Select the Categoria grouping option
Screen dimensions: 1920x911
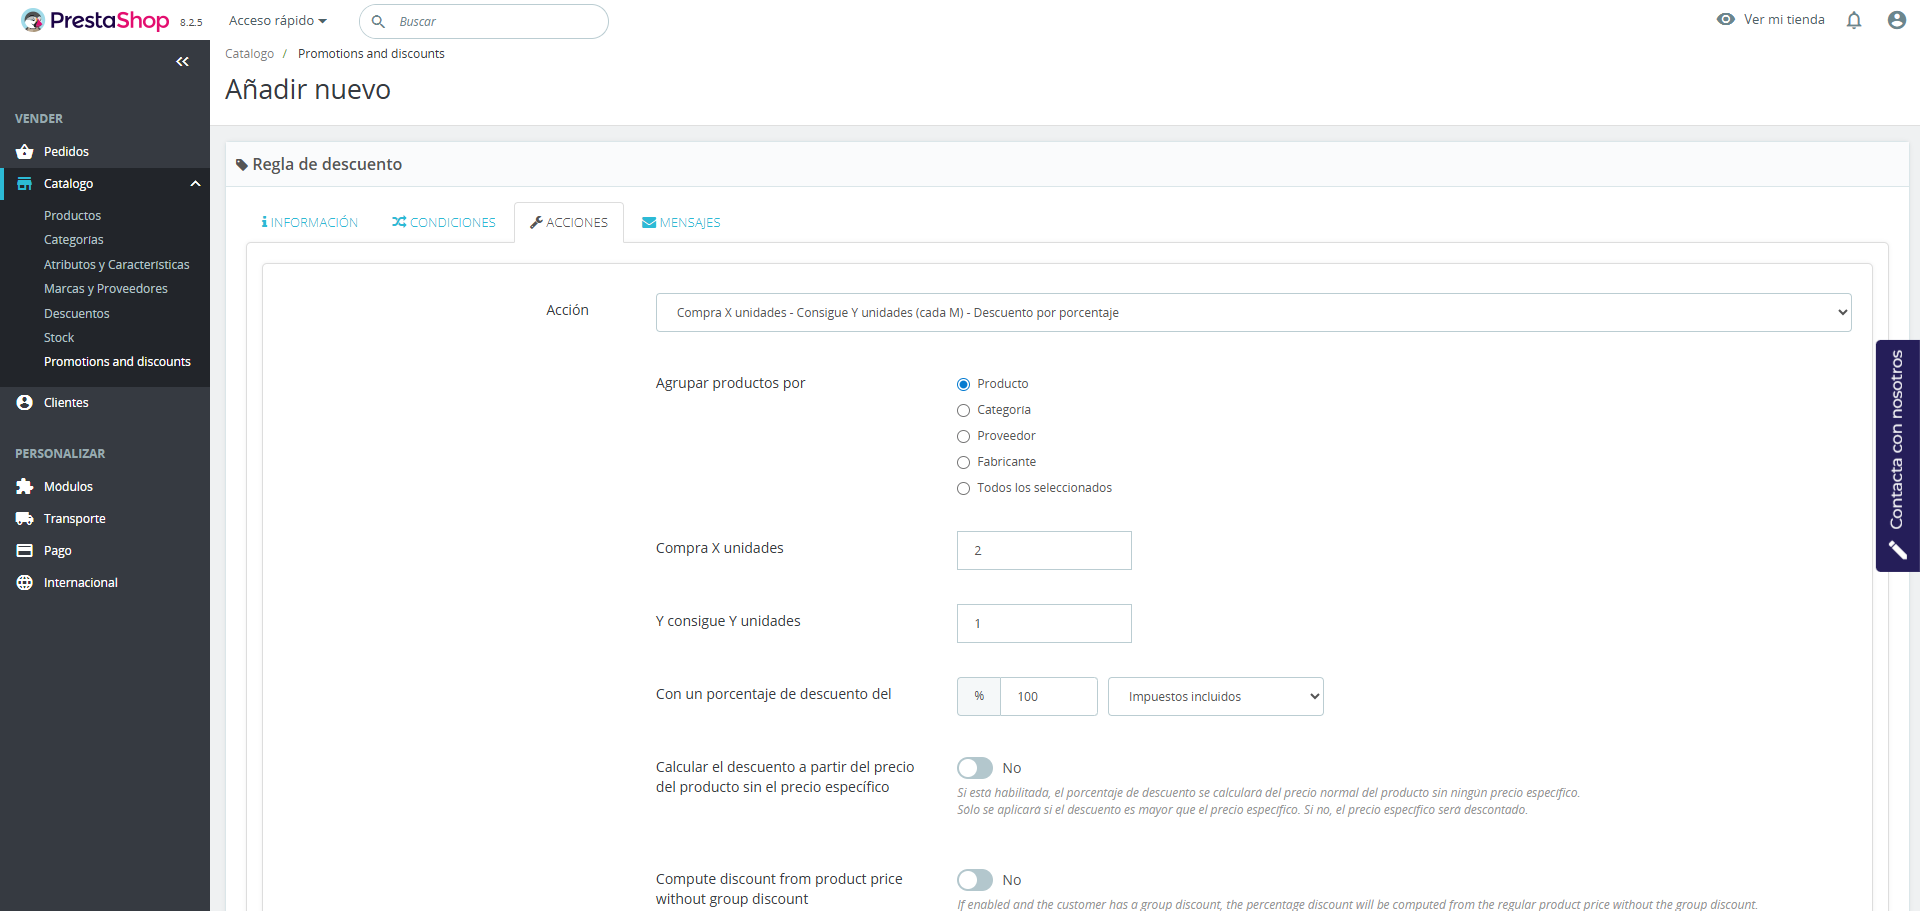pyautogui.click(x=964, y=411)
